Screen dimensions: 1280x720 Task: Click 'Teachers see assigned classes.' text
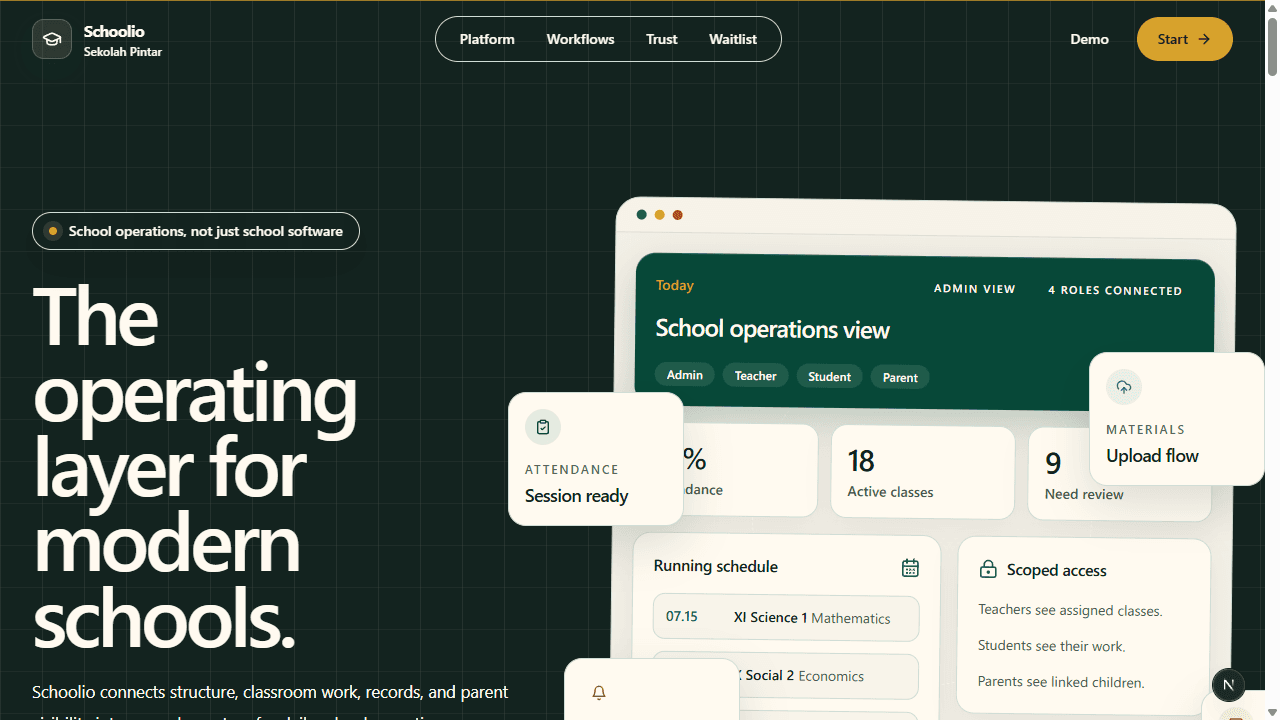pos(1070,610)
